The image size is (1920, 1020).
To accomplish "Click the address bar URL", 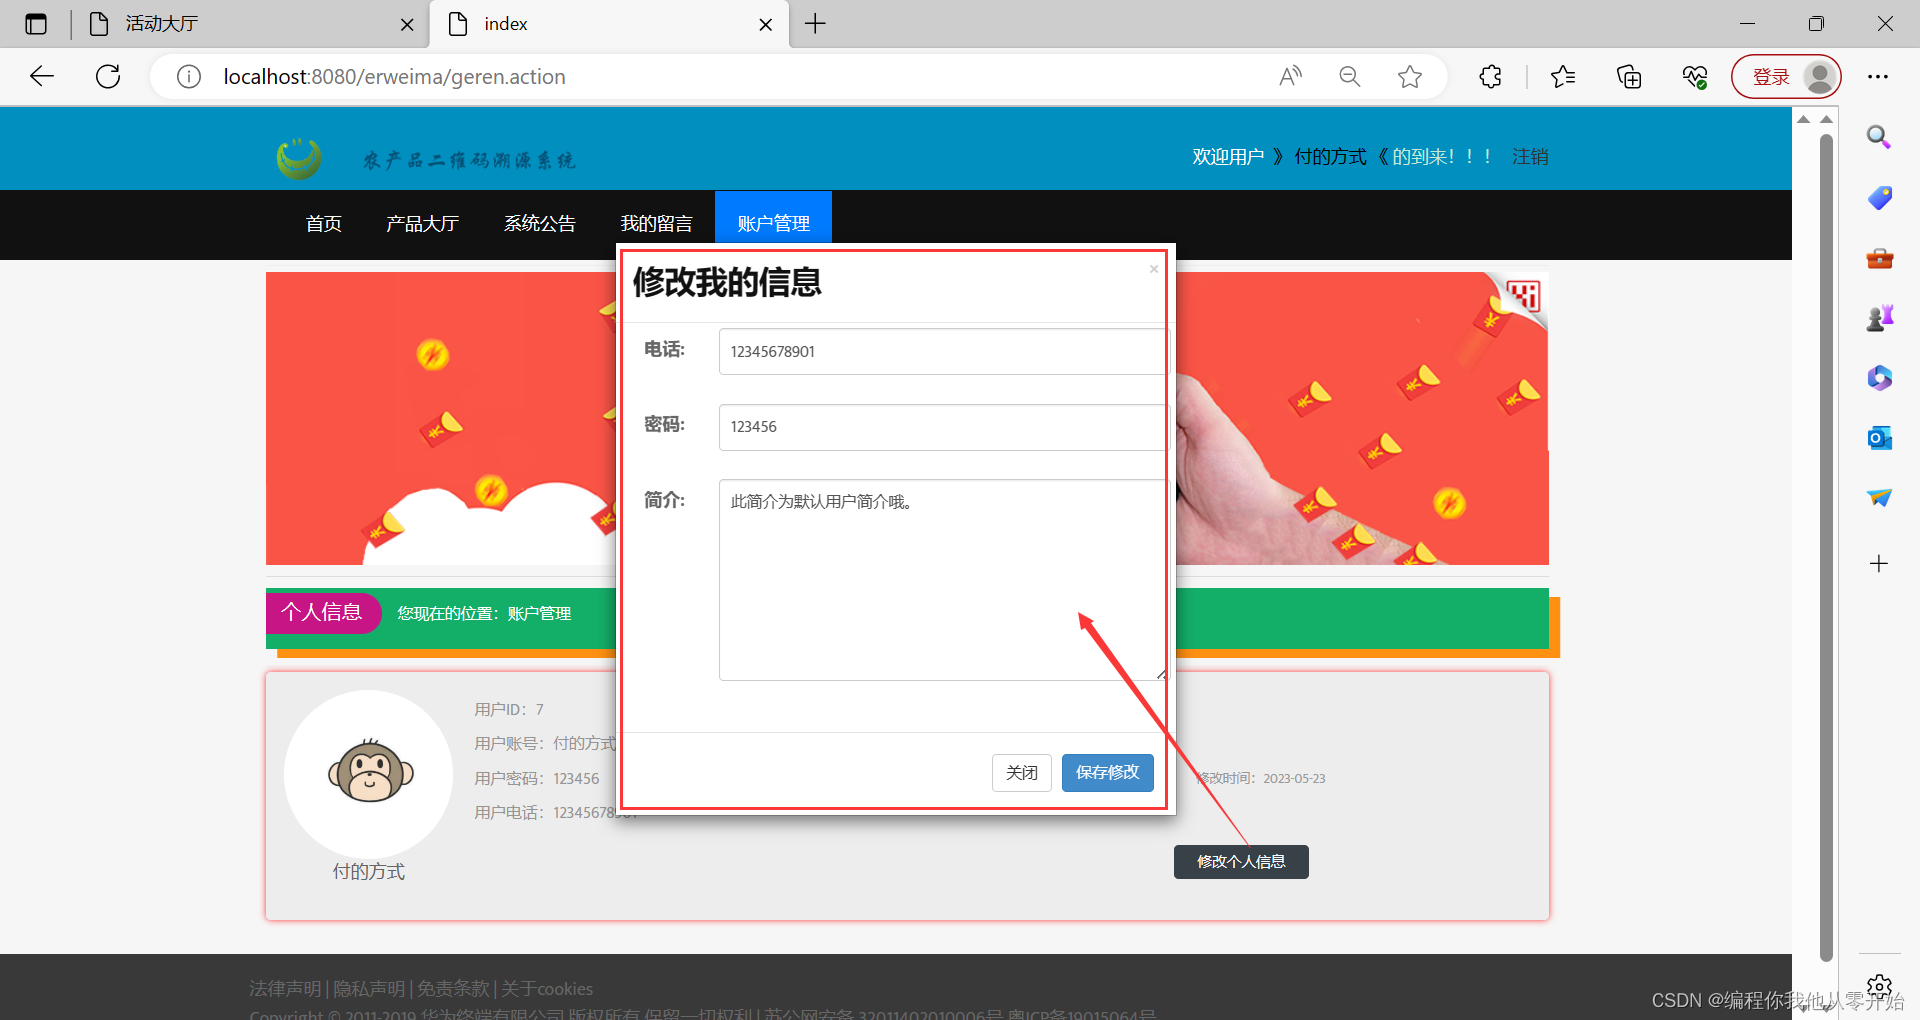I will (x=394, y=77).
